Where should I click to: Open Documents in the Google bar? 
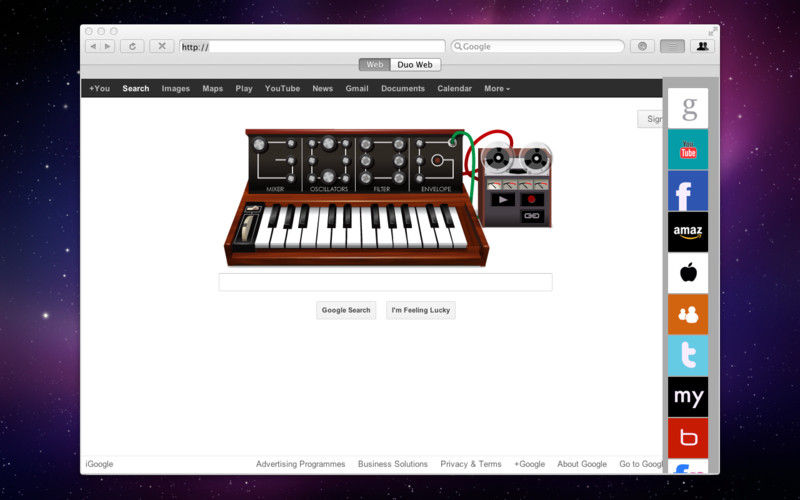(x=403, y=88)
